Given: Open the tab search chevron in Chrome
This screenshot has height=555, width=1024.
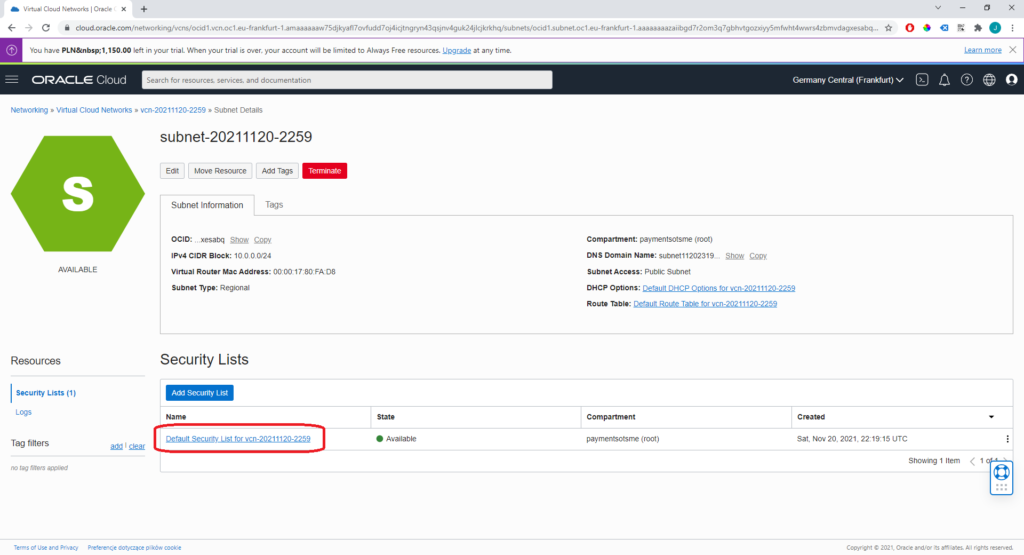Looking at the screenshot, I should 938,8.
